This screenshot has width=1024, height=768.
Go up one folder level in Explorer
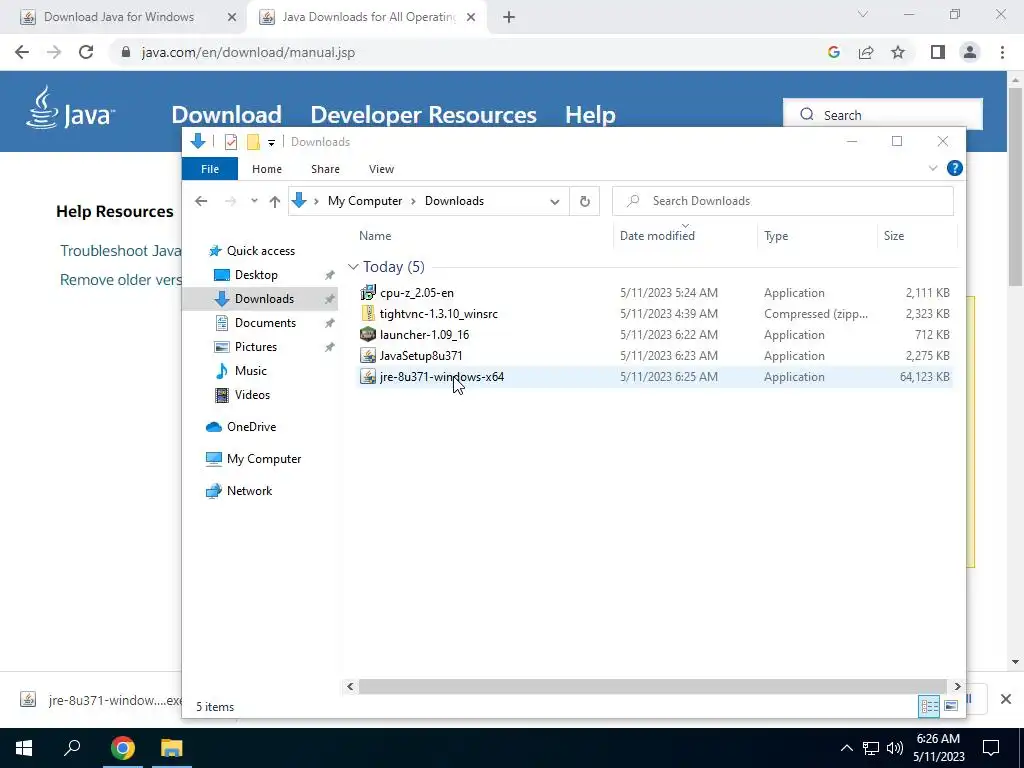click(x=275, y=201)
